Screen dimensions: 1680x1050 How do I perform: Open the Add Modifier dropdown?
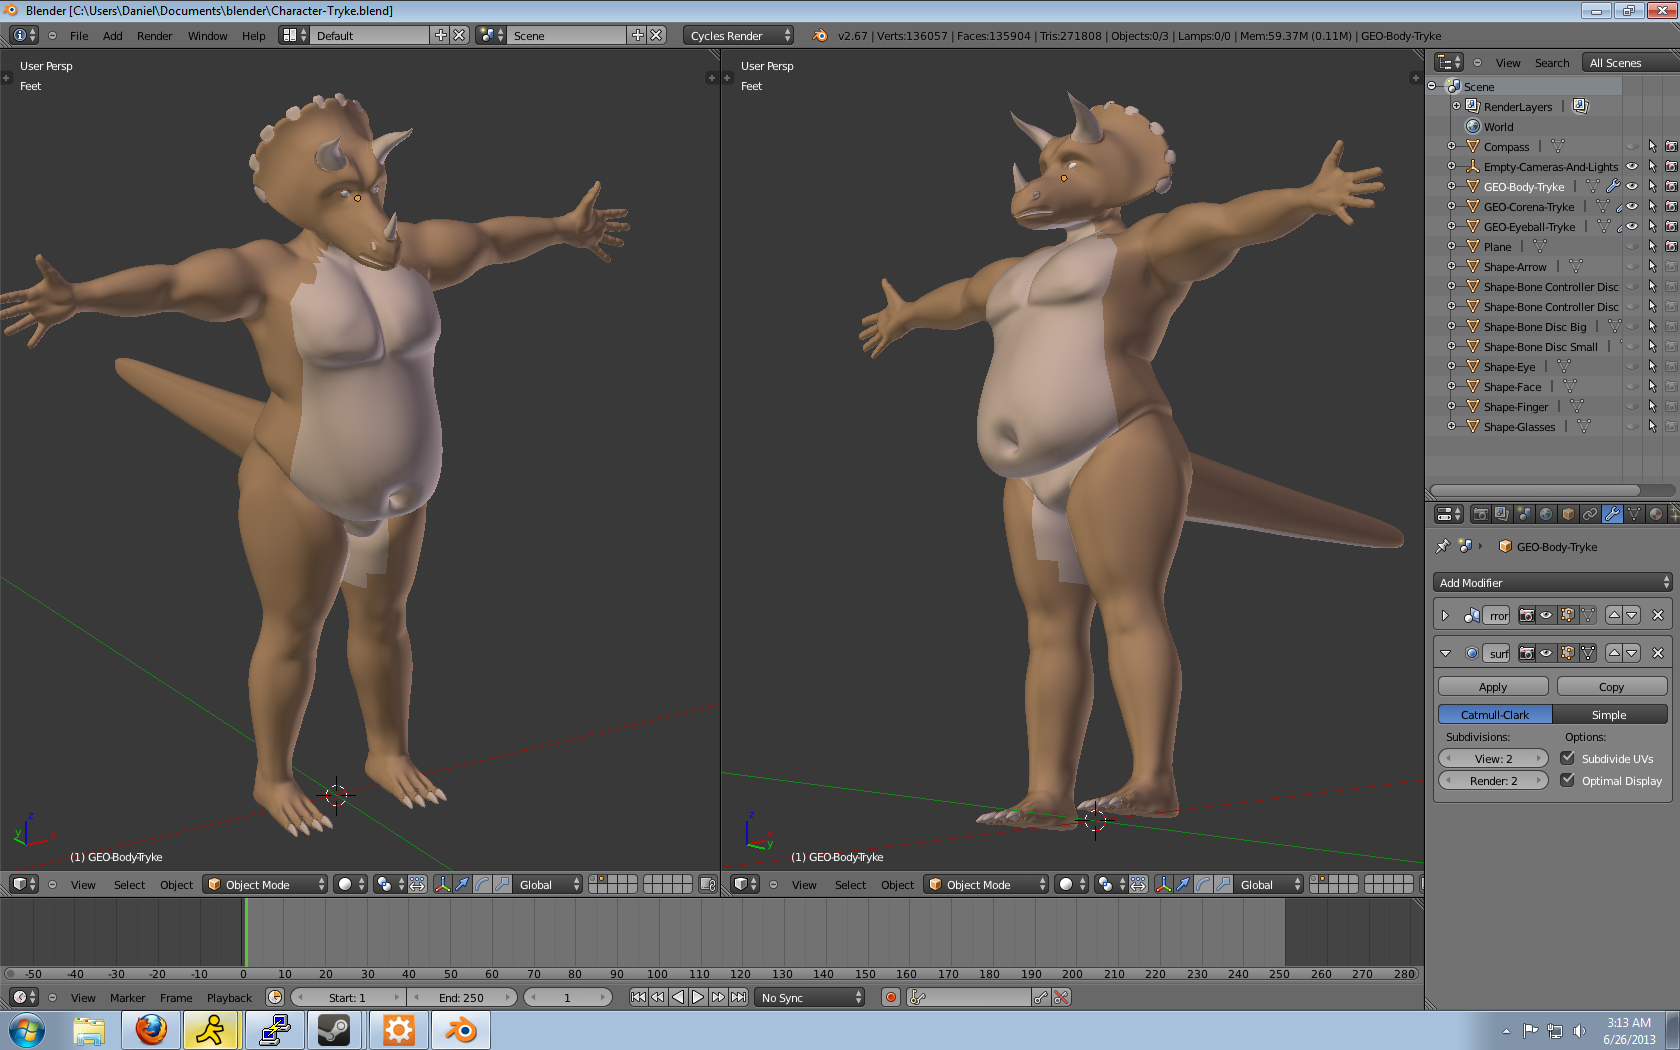[x=1553, y=582]
